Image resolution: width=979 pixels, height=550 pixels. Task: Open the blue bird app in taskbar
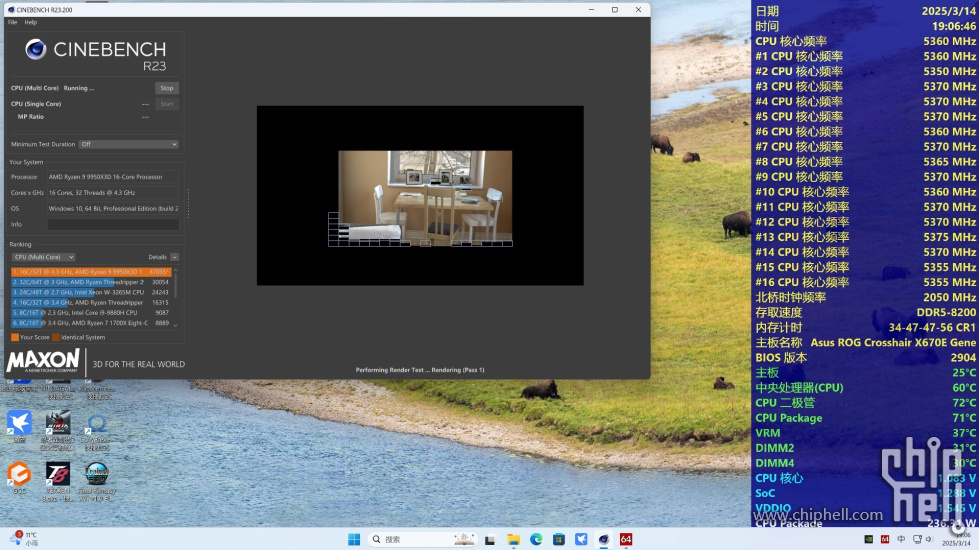pyautogui.click(x=581, y=539)
